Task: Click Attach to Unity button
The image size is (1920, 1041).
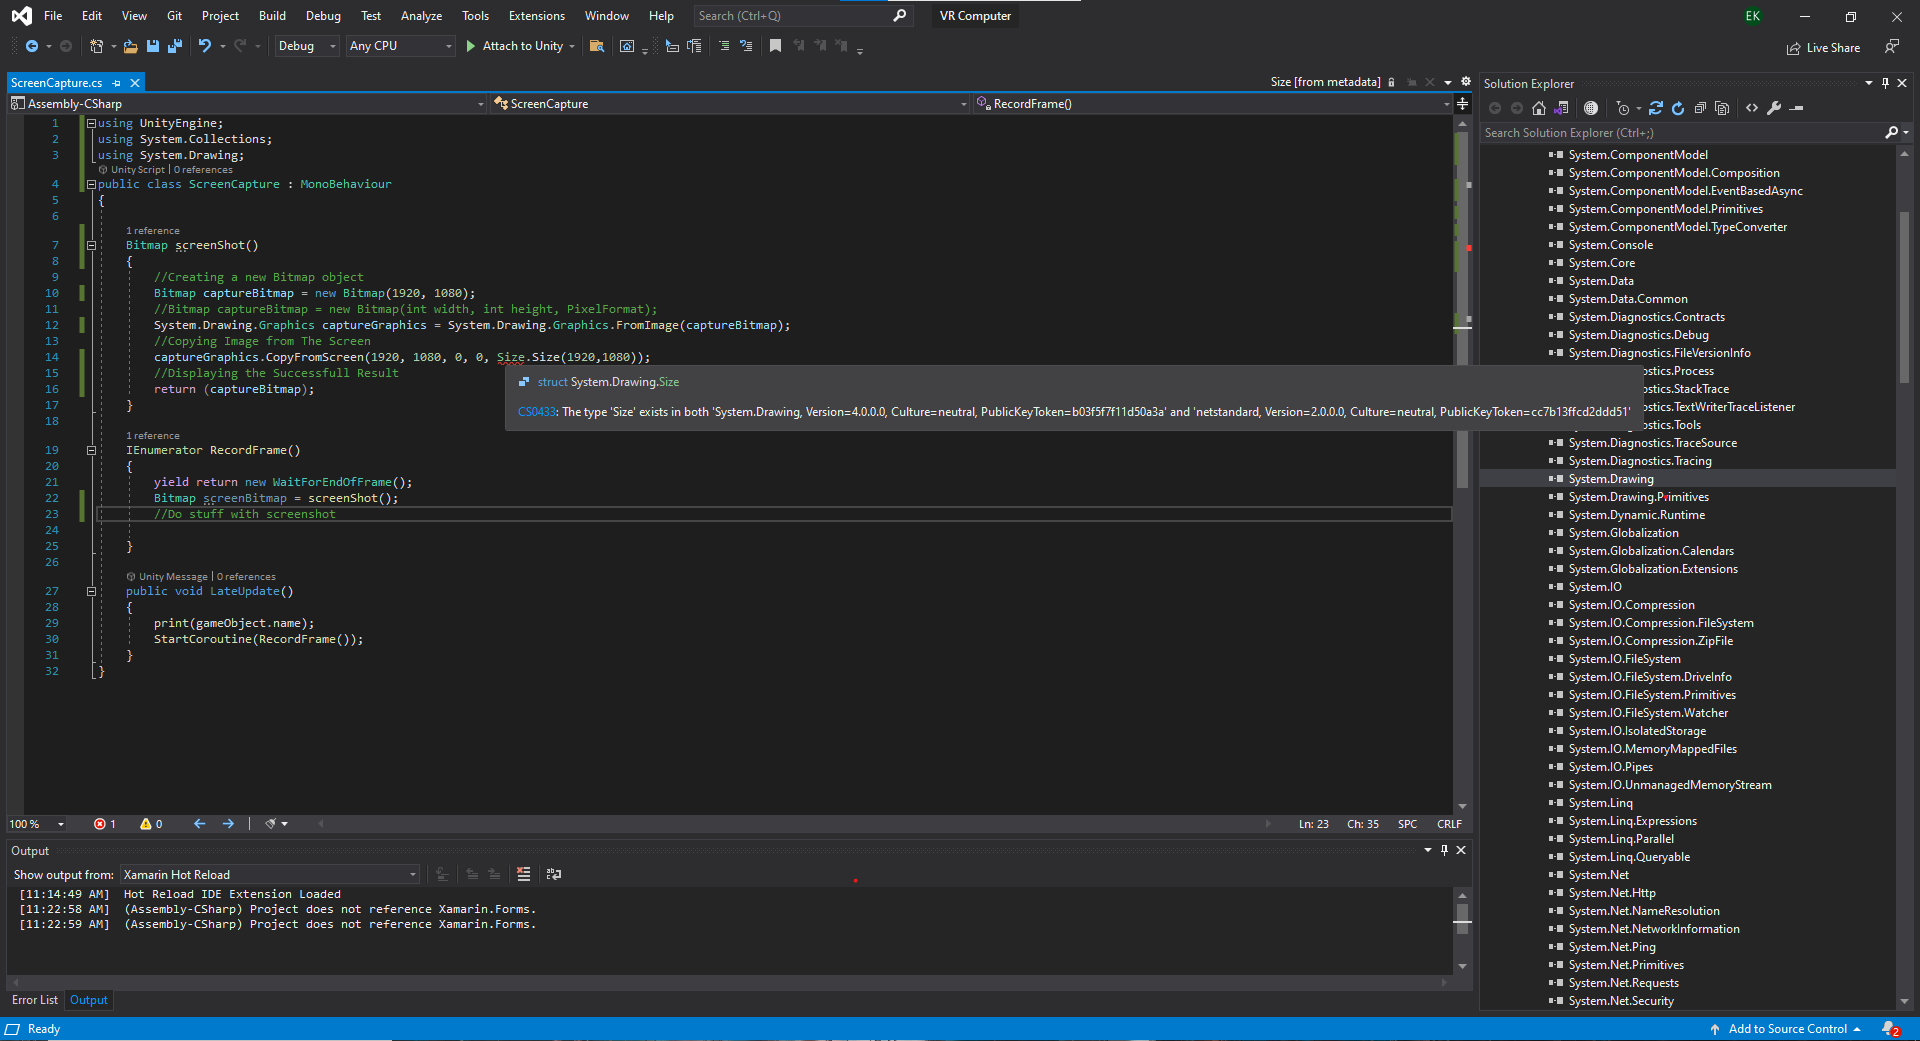Action: (x=513, y=46)
